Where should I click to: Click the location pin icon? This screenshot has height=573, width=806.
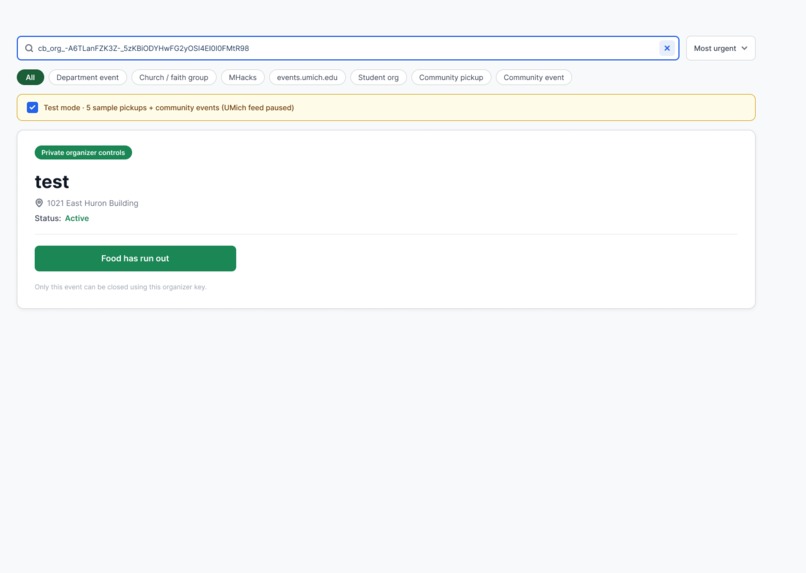click(39, 203)
